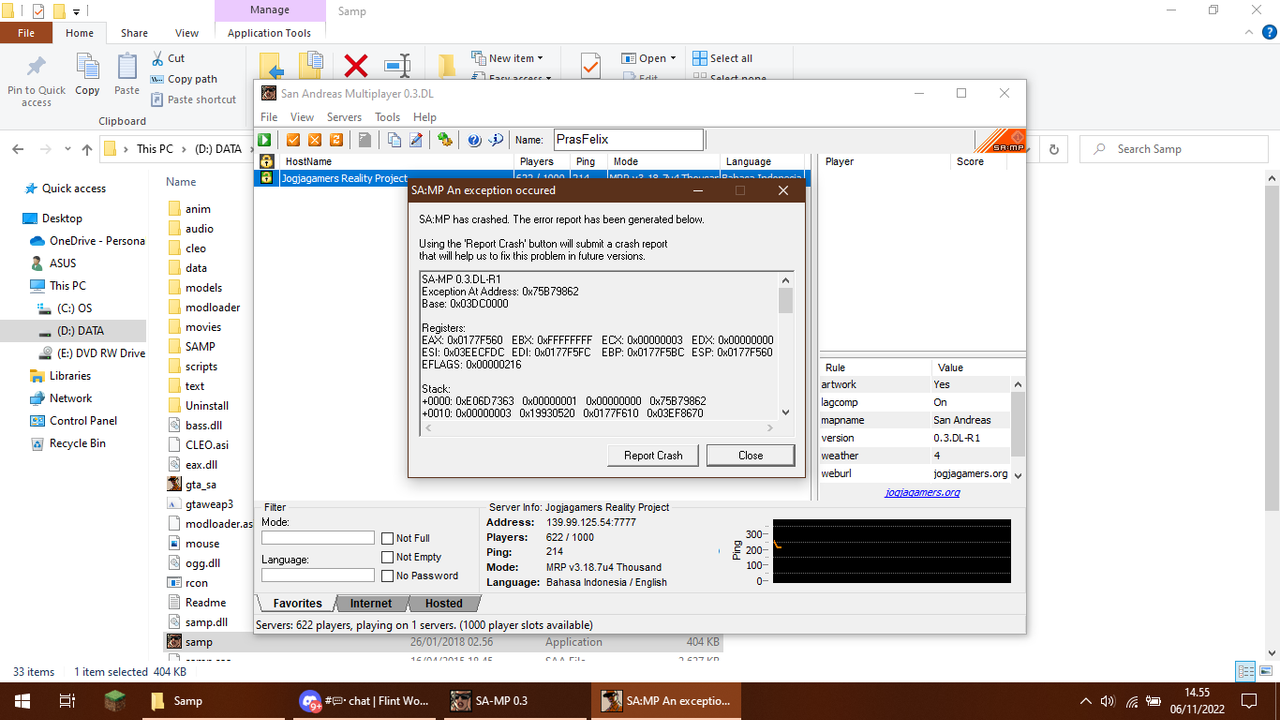Click the blue Help question mark icon in SA-MP
Viewport: 1280px width, 720px height.
[474, 140]
